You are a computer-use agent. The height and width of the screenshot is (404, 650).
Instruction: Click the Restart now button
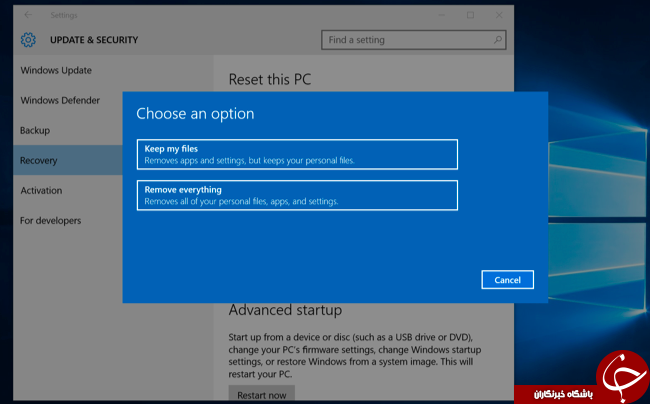(262, 394)
